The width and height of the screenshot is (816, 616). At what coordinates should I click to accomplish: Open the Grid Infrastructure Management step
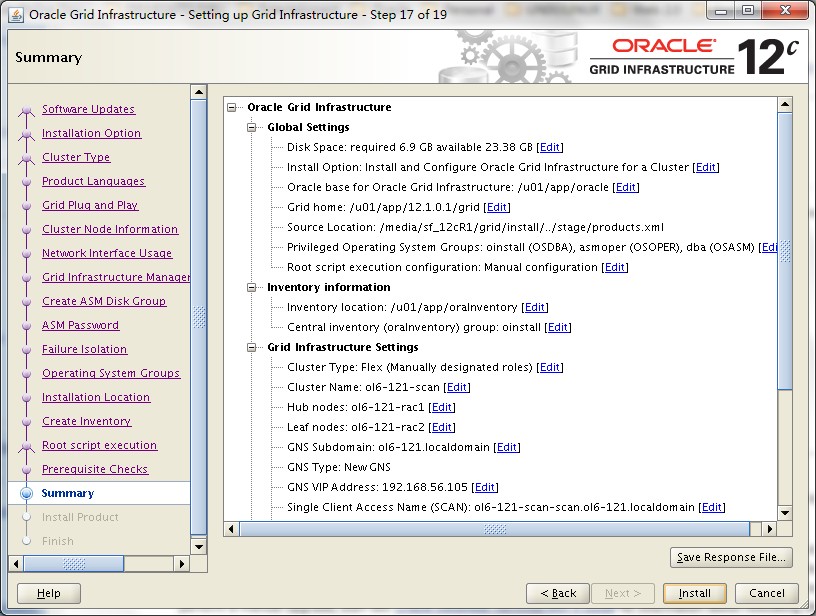click(x=116, y=277)
